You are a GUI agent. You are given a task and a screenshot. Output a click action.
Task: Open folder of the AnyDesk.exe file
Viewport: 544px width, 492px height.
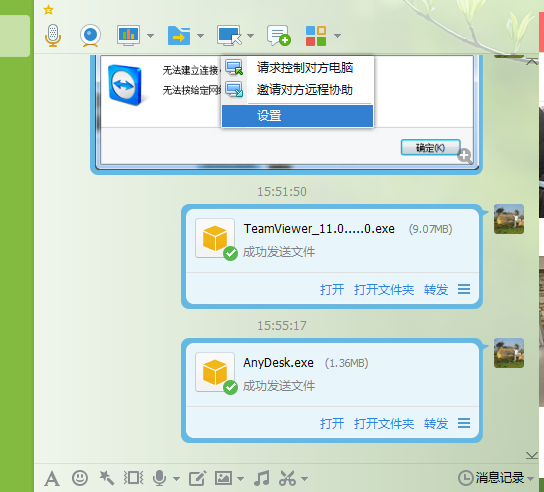point(384,424)
